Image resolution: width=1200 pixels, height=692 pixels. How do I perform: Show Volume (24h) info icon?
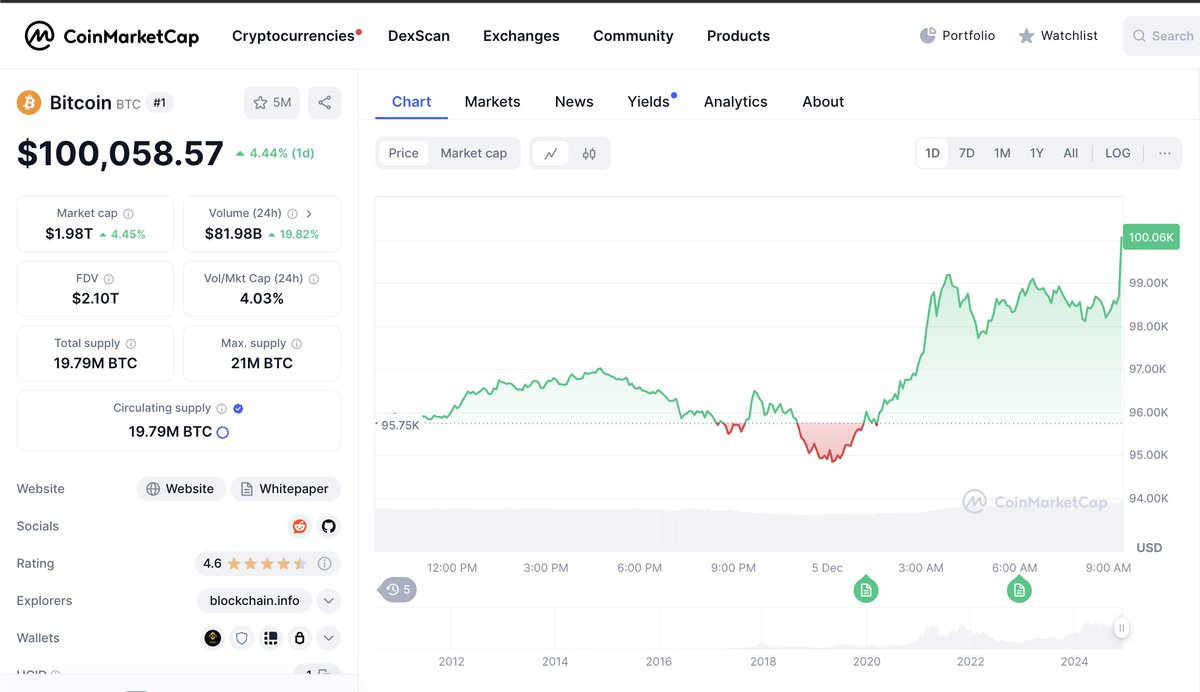tap(292, 213)
